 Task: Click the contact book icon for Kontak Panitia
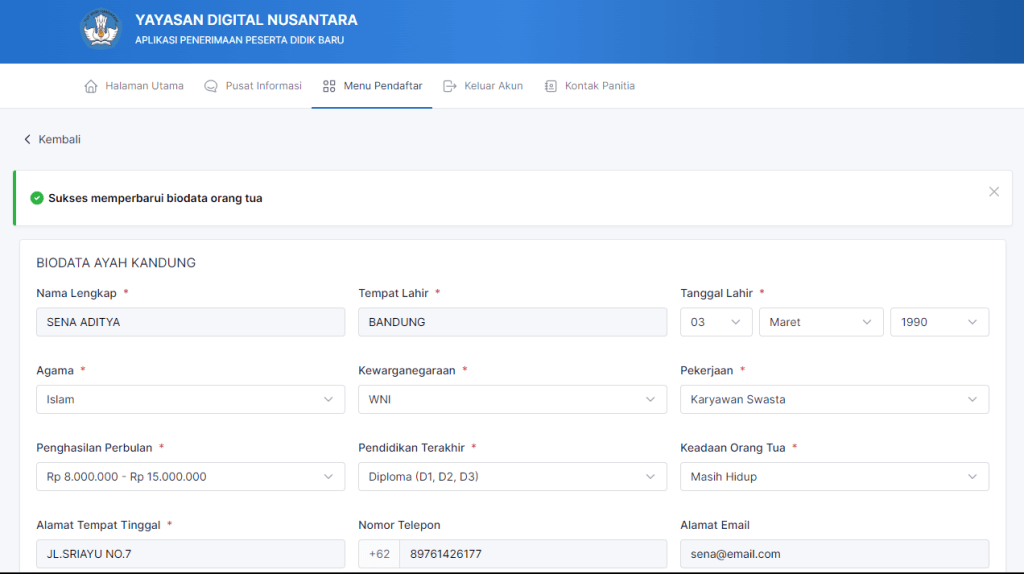point(550,86)
